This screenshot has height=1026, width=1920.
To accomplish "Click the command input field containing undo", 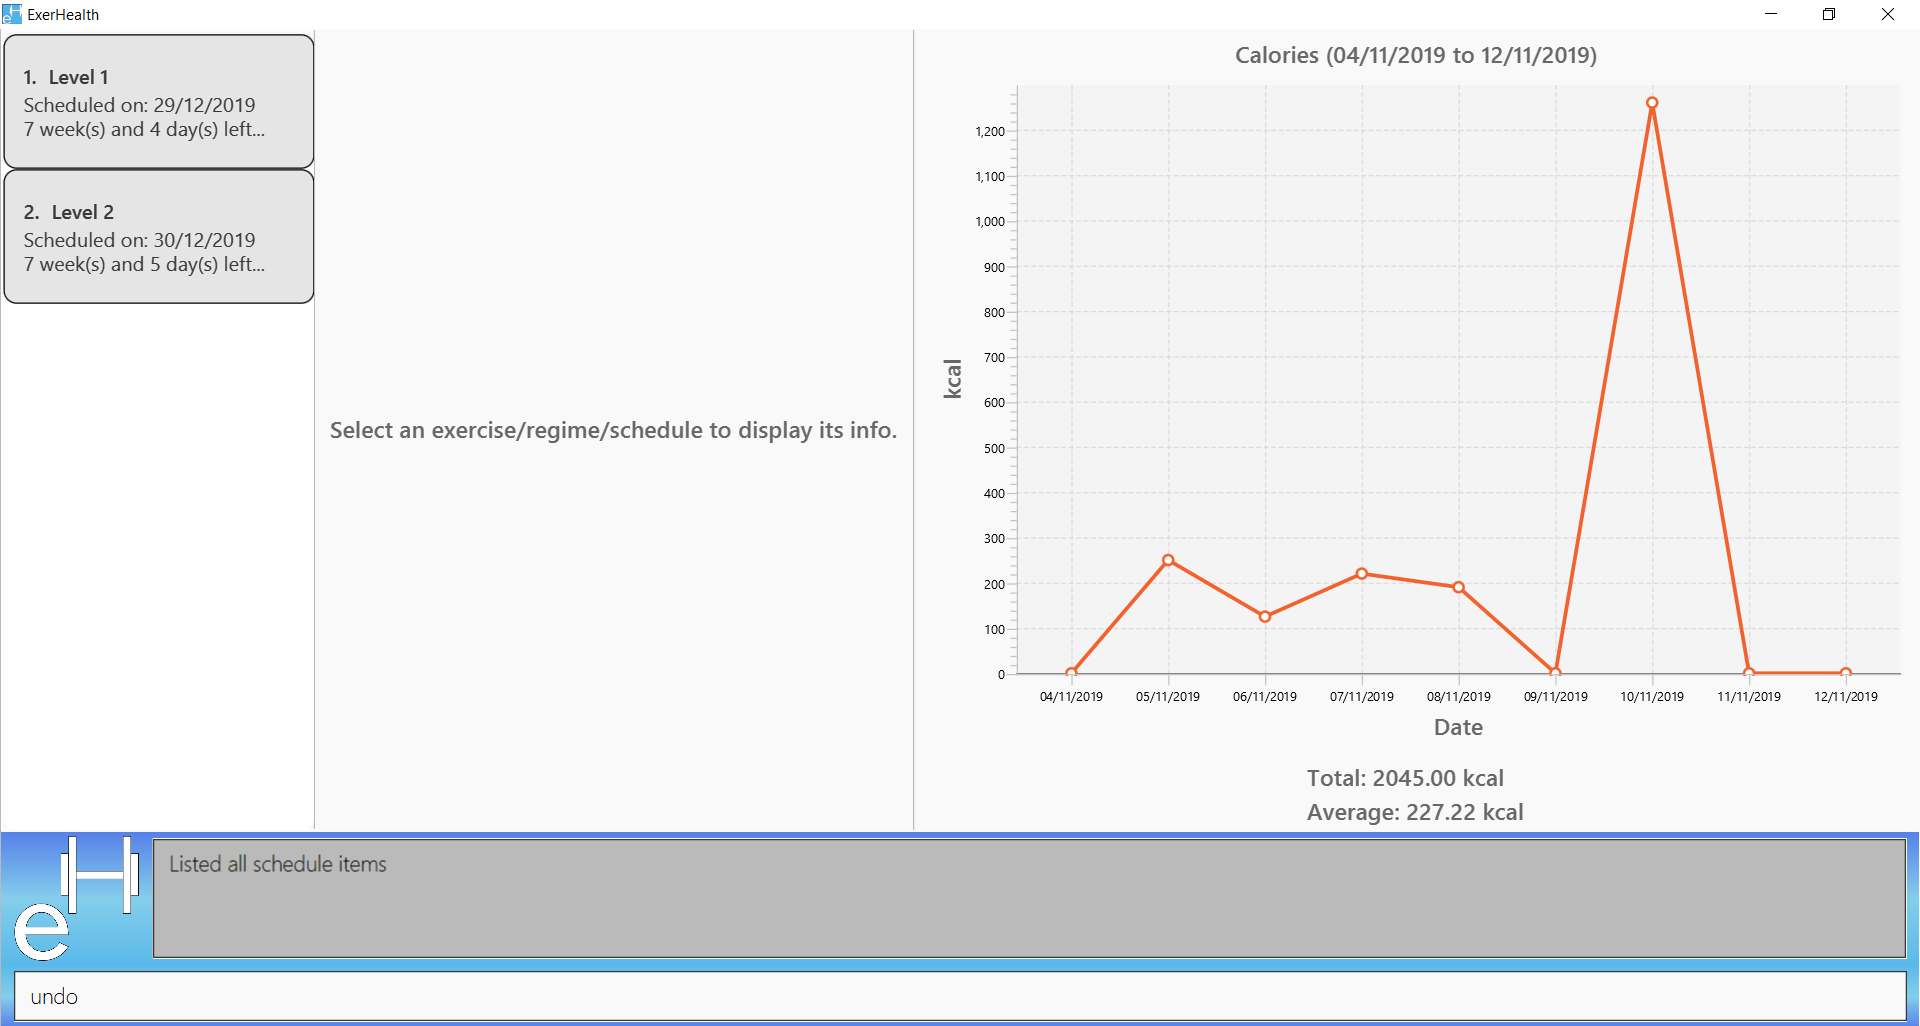I will coord(960,997).
